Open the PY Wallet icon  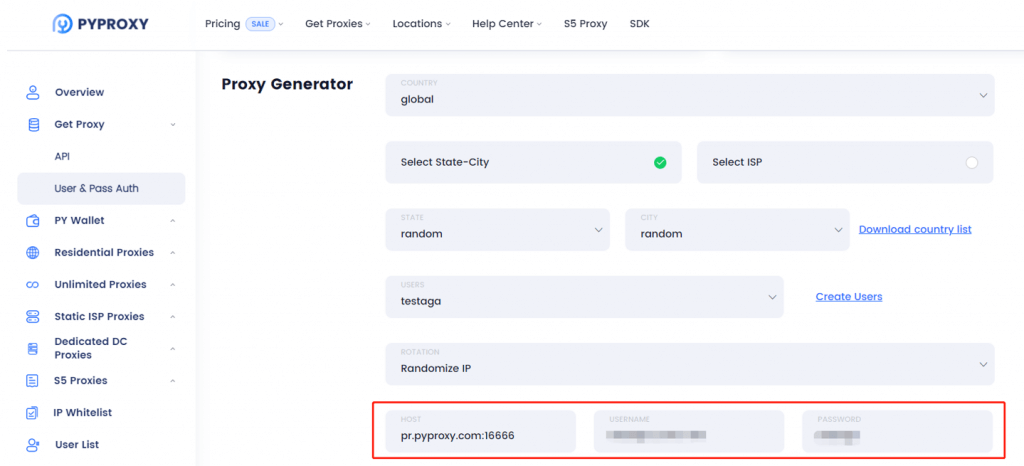tap(33, 221)
